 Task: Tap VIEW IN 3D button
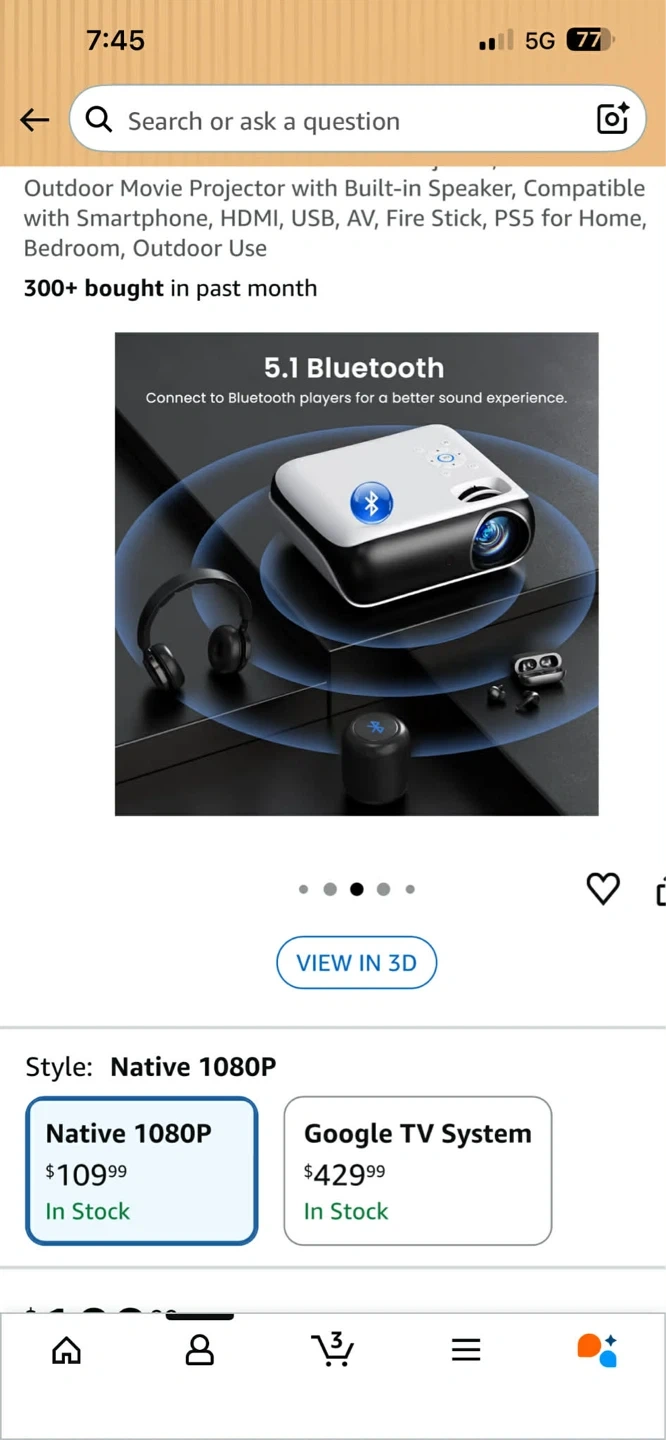tap(357, 963)
